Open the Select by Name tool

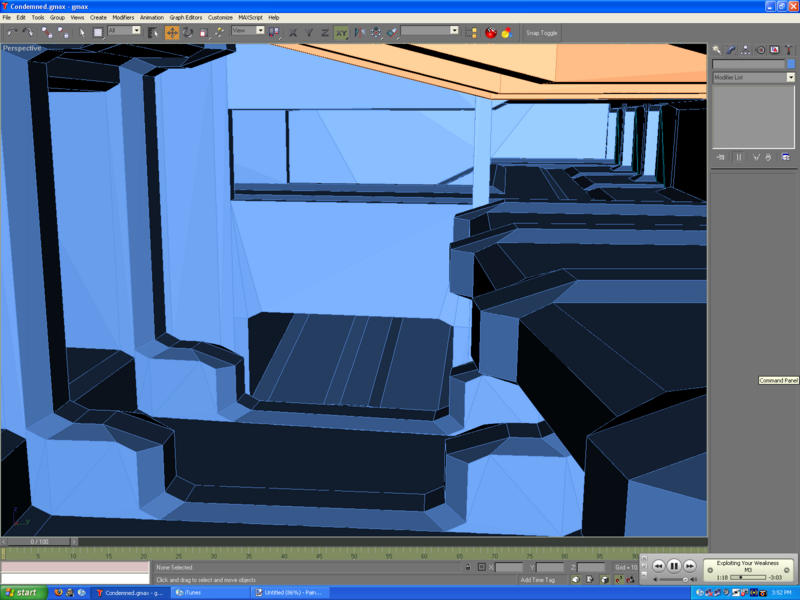[153, 33]
